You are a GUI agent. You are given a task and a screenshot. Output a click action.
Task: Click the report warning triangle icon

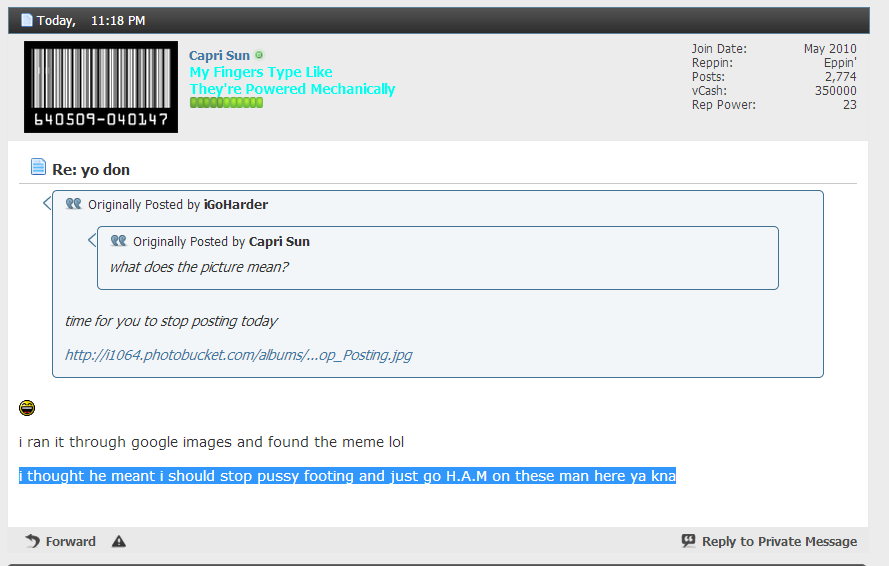point(118,542)
